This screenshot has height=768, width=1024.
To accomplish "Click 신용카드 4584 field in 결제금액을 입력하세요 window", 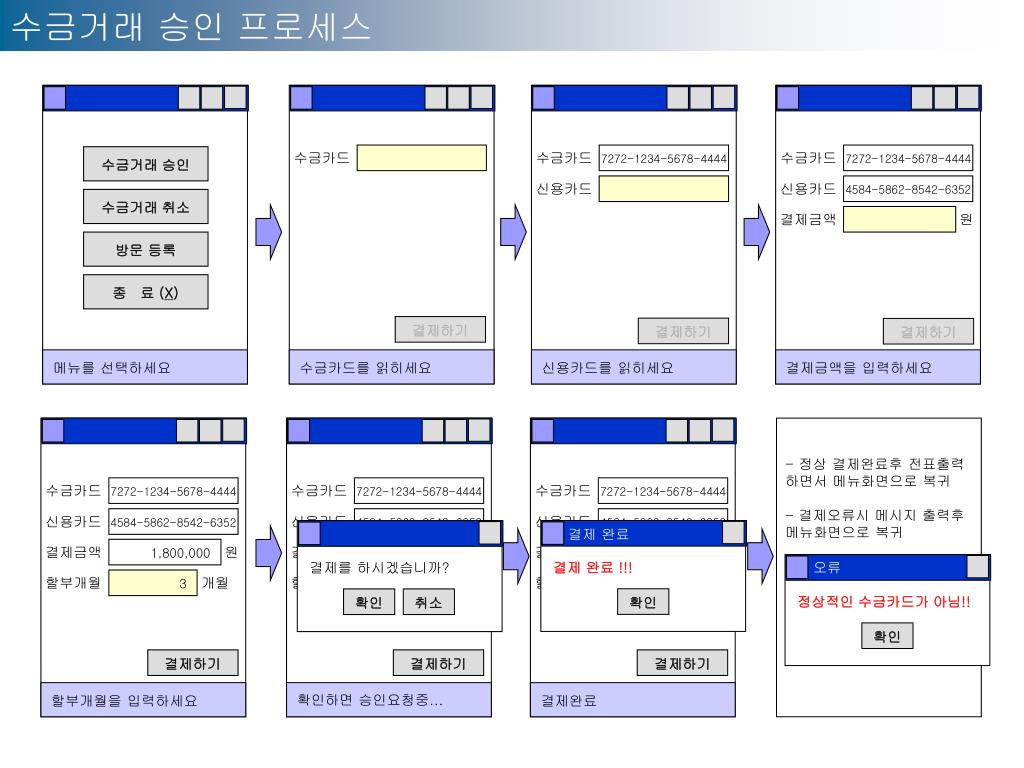I will coord(908,189).
